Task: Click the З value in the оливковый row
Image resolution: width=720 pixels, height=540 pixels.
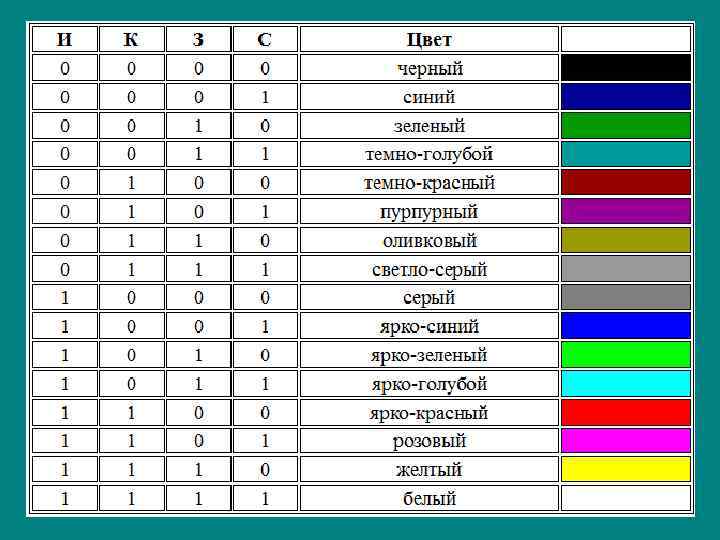Action: (198, 240)
